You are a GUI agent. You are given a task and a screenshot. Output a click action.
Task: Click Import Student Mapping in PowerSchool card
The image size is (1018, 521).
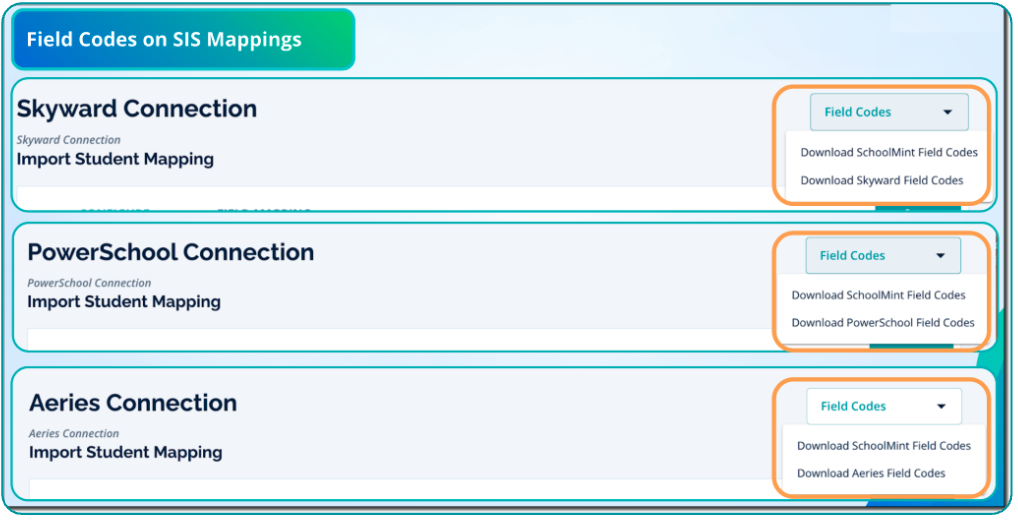124,302
